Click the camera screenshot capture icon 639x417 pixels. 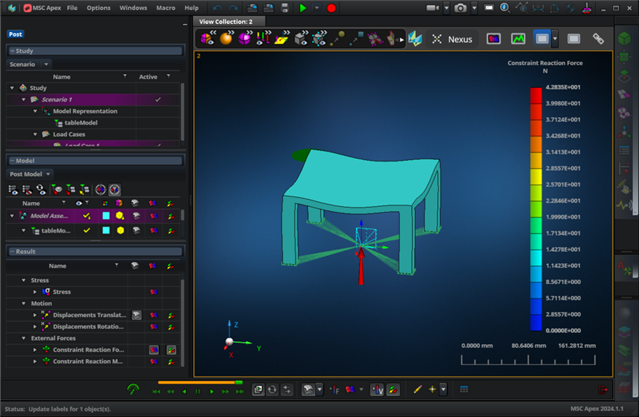tap(461, 8)
